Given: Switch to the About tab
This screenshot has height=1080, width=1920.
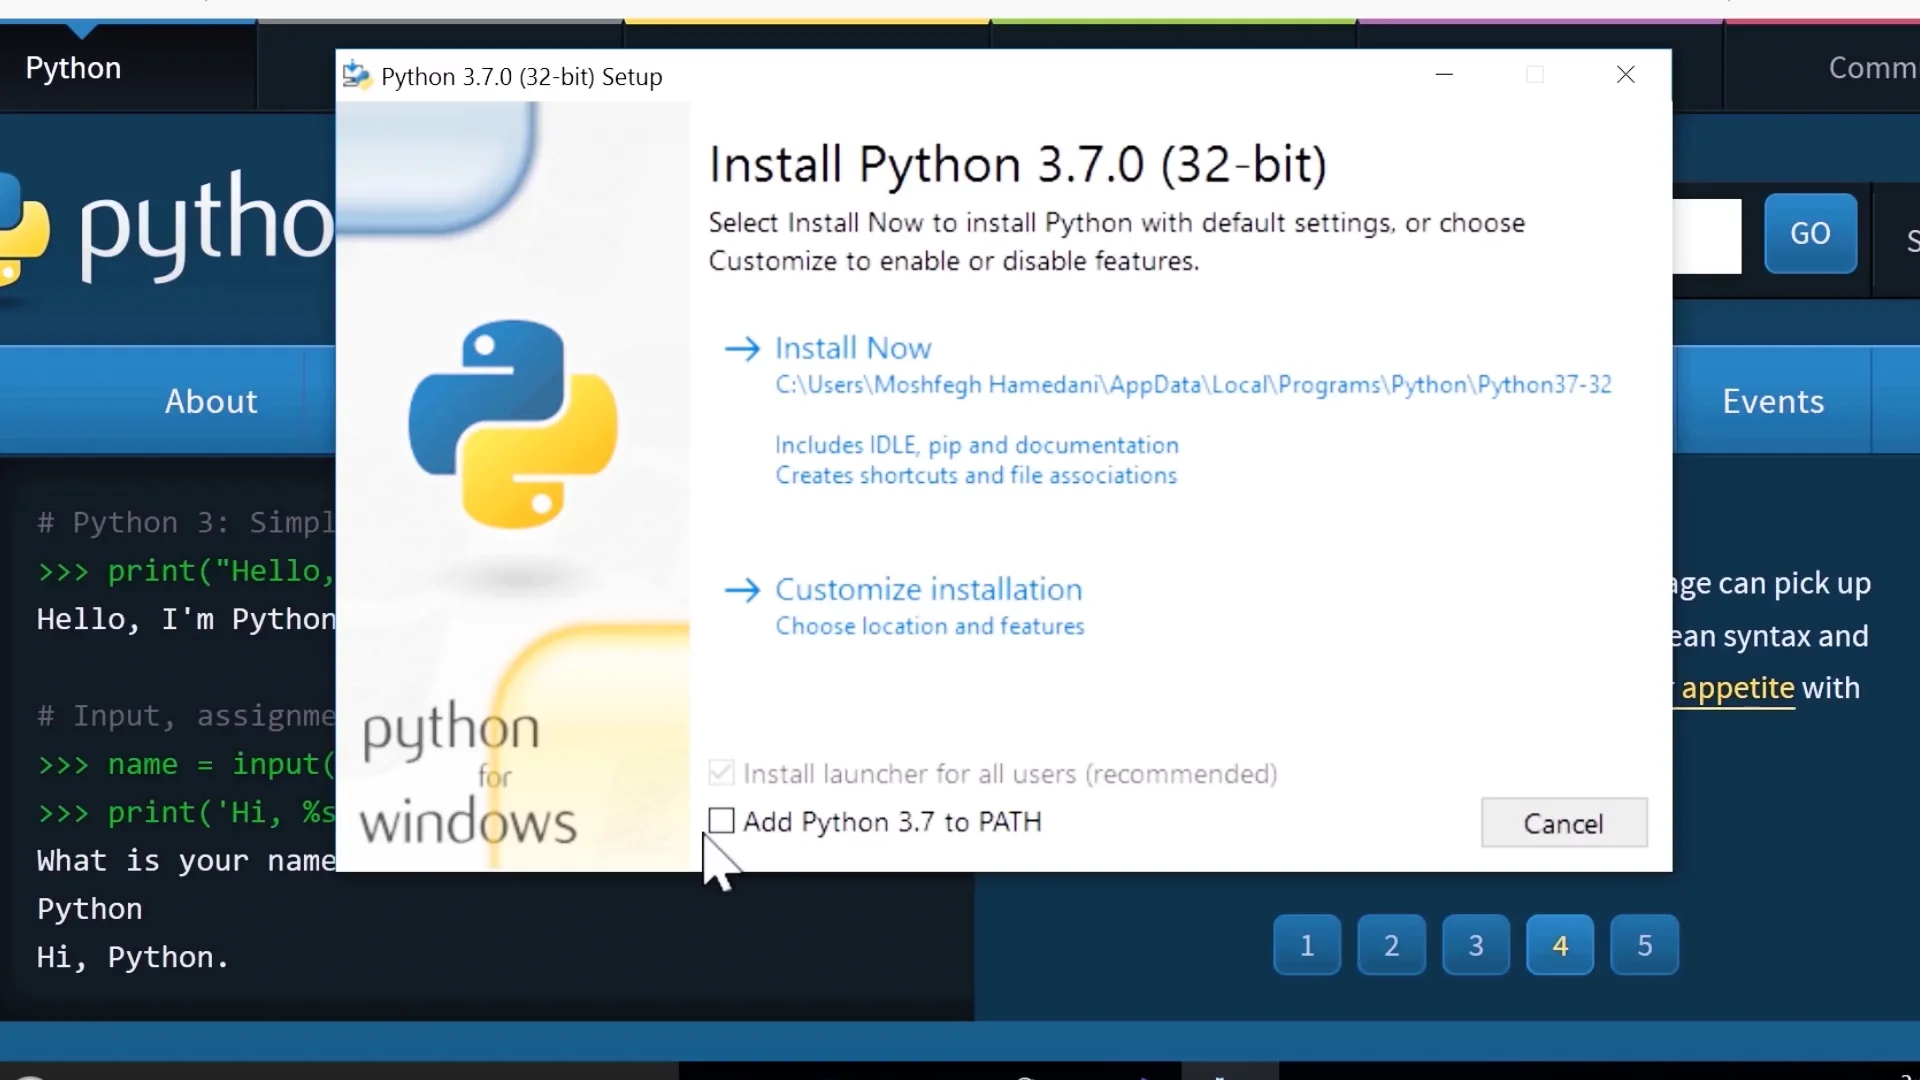Looking at the screenshot, I should coord(210,400).
